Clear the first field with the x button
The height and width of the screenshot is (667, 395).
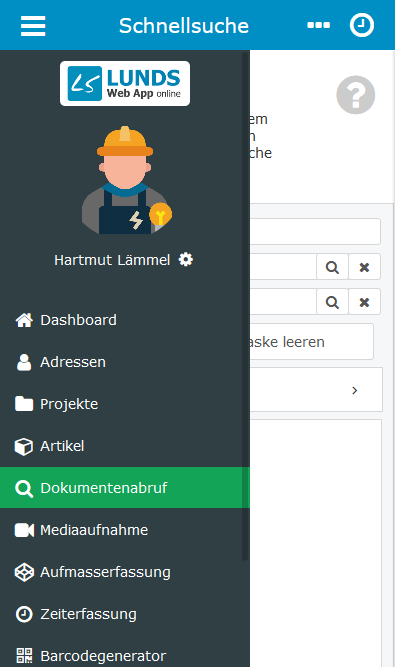tap(364, 267)
